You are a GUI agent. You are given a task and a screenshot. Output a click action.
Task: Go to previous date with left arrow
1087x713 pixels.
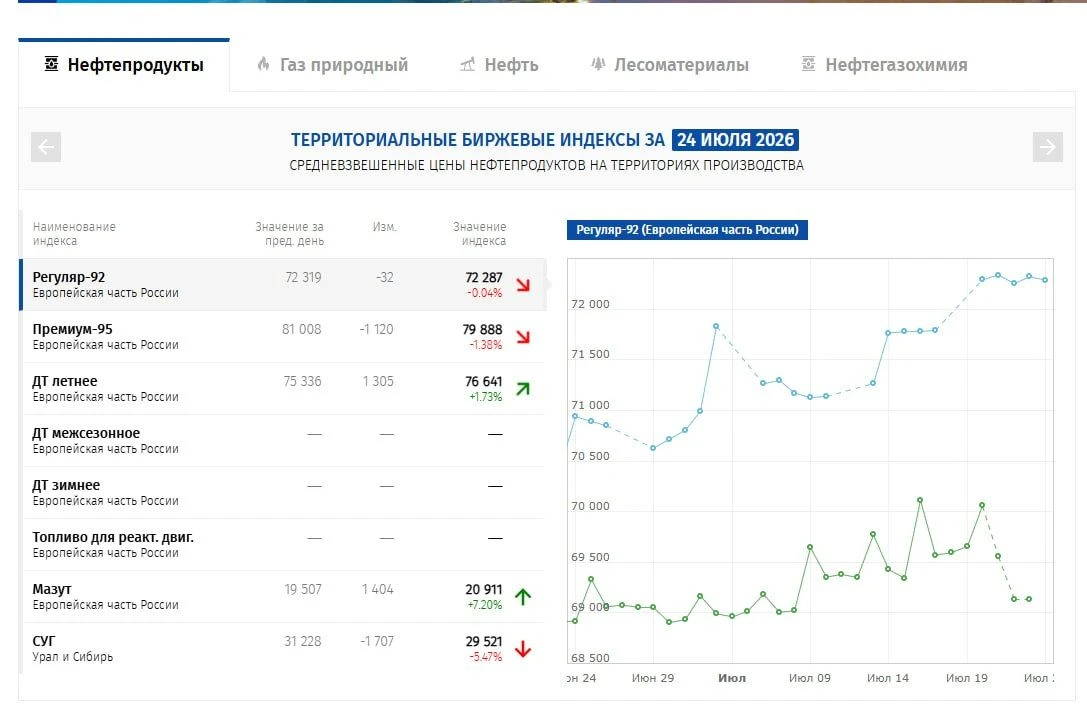point(46,147)
